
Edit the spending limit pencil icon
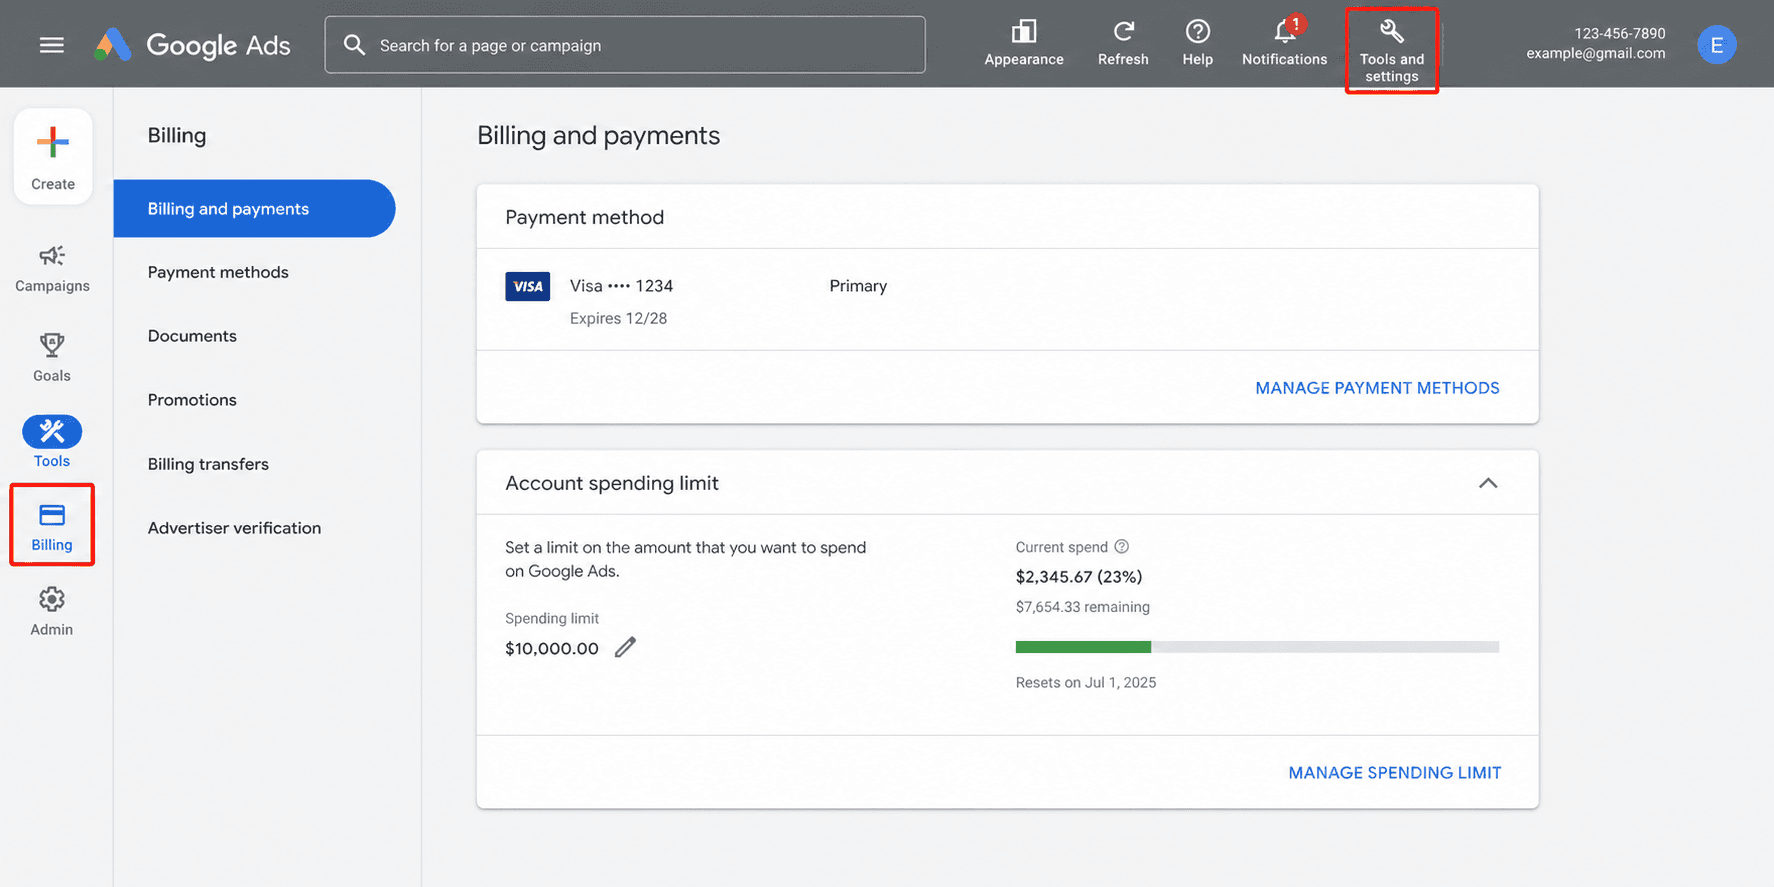(x=625, y=647)
